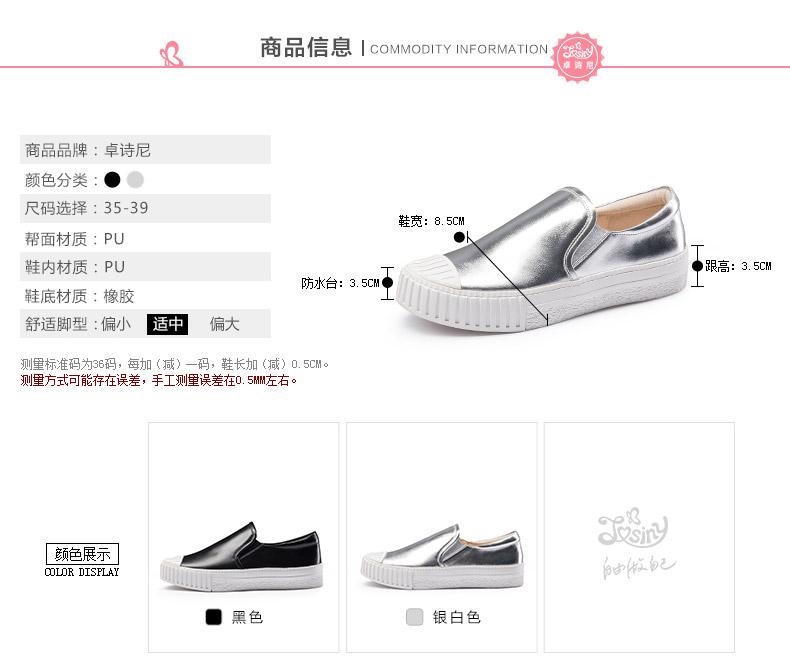This screenshot has width=790, height=666.
Task: Choose the highlighted 适中 fit option
Action: (x=167, y=324)
